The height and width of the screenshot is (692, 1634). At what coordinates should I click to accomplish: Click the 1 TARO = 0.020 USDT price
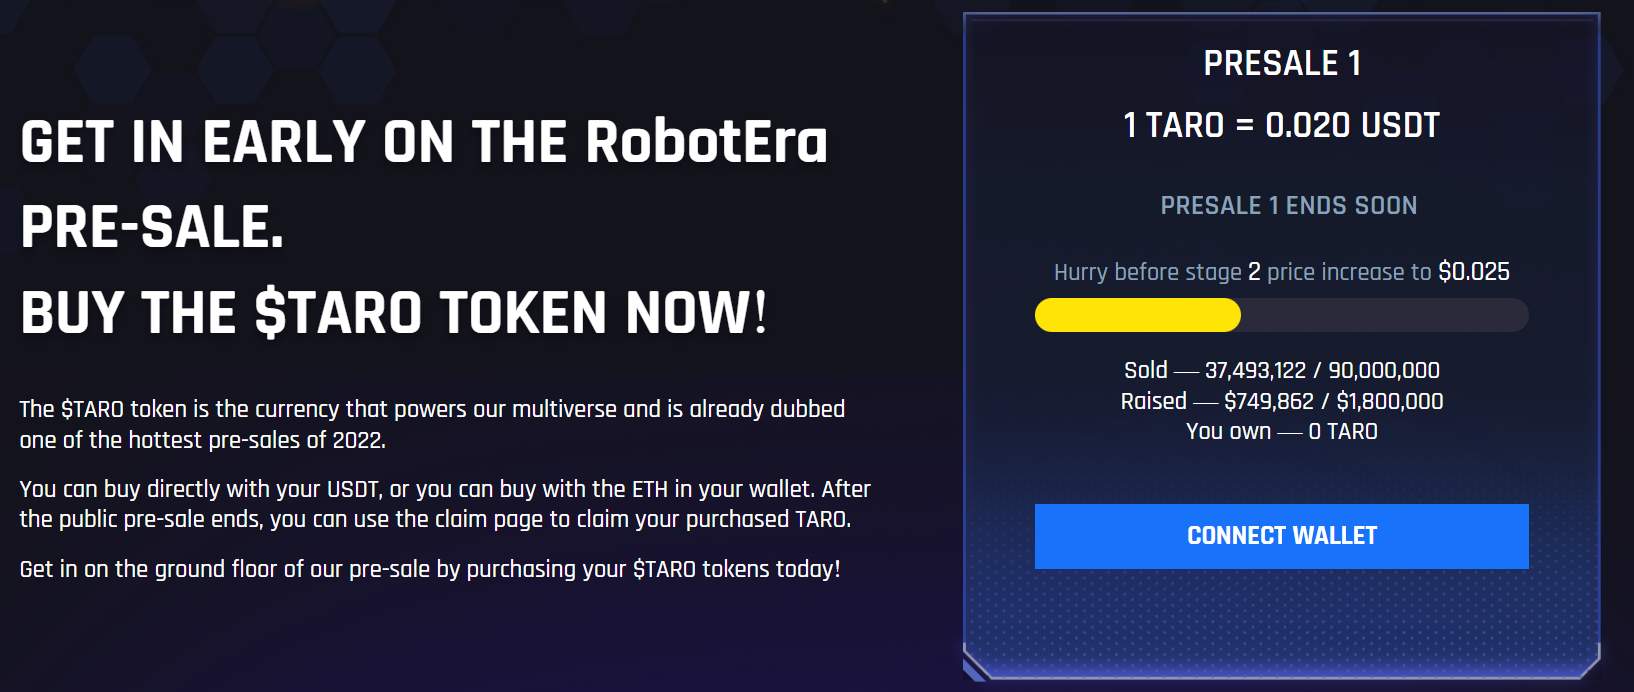click(x=1282, y=125)
